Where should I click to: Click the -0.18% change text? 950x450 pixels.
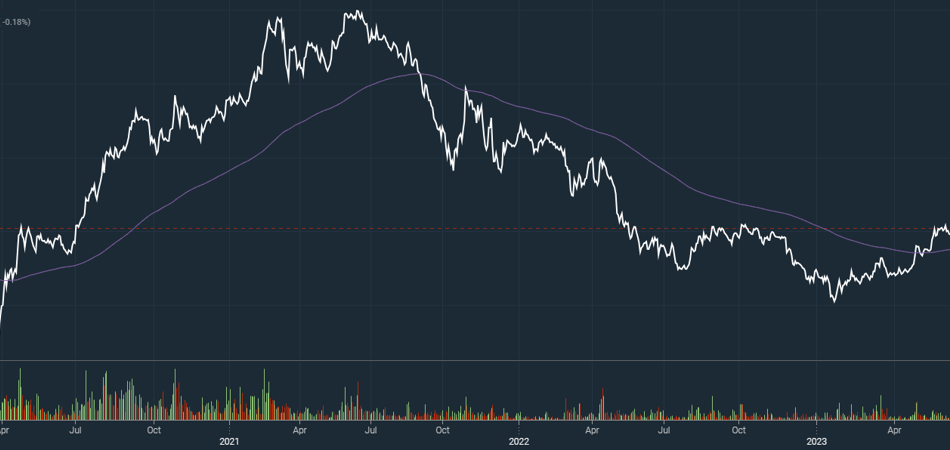point(16,21)
